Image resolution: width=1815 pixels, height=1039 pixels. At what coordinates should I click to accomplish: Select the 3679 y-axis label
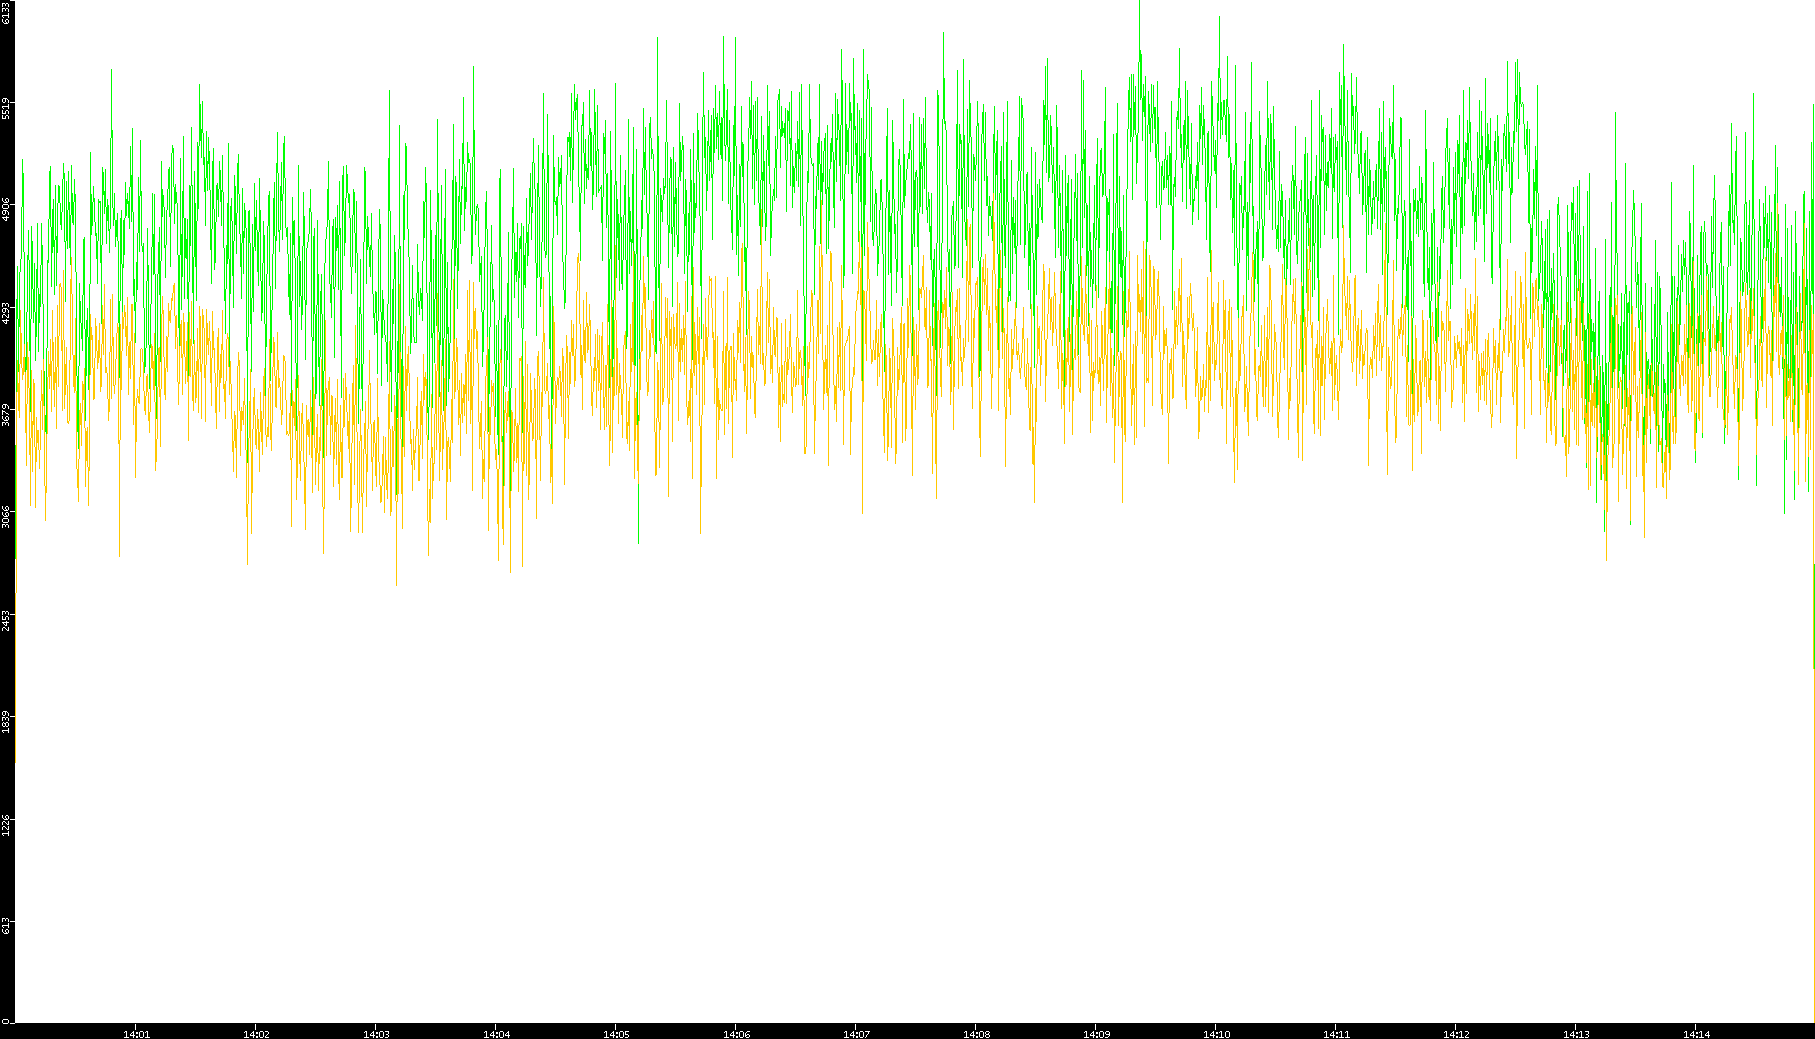coord(7,415)
